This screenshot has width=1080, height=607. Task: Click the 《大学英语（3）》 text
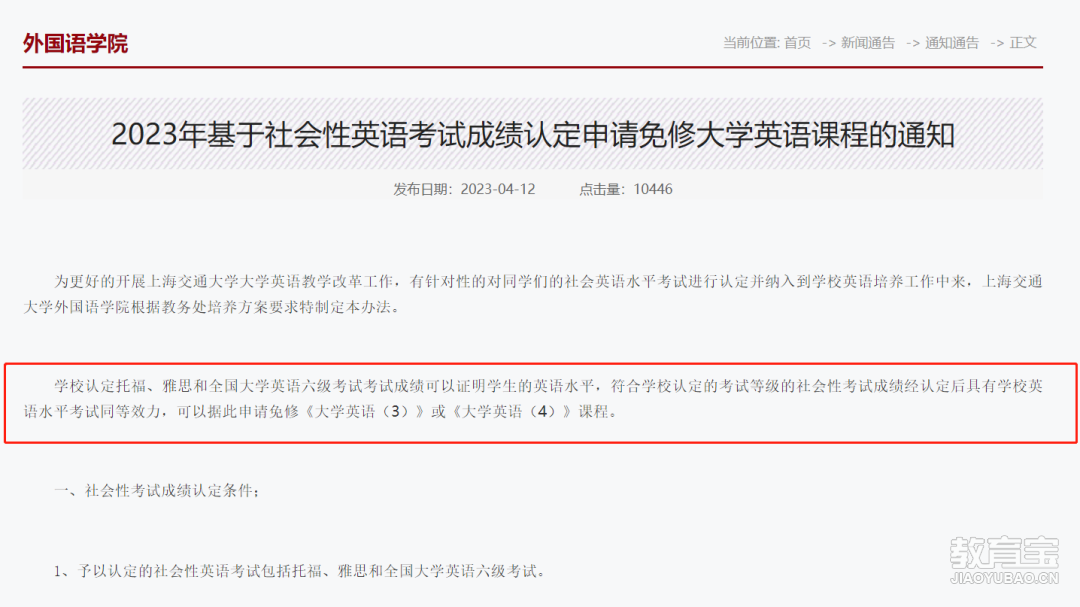[362, 412]
